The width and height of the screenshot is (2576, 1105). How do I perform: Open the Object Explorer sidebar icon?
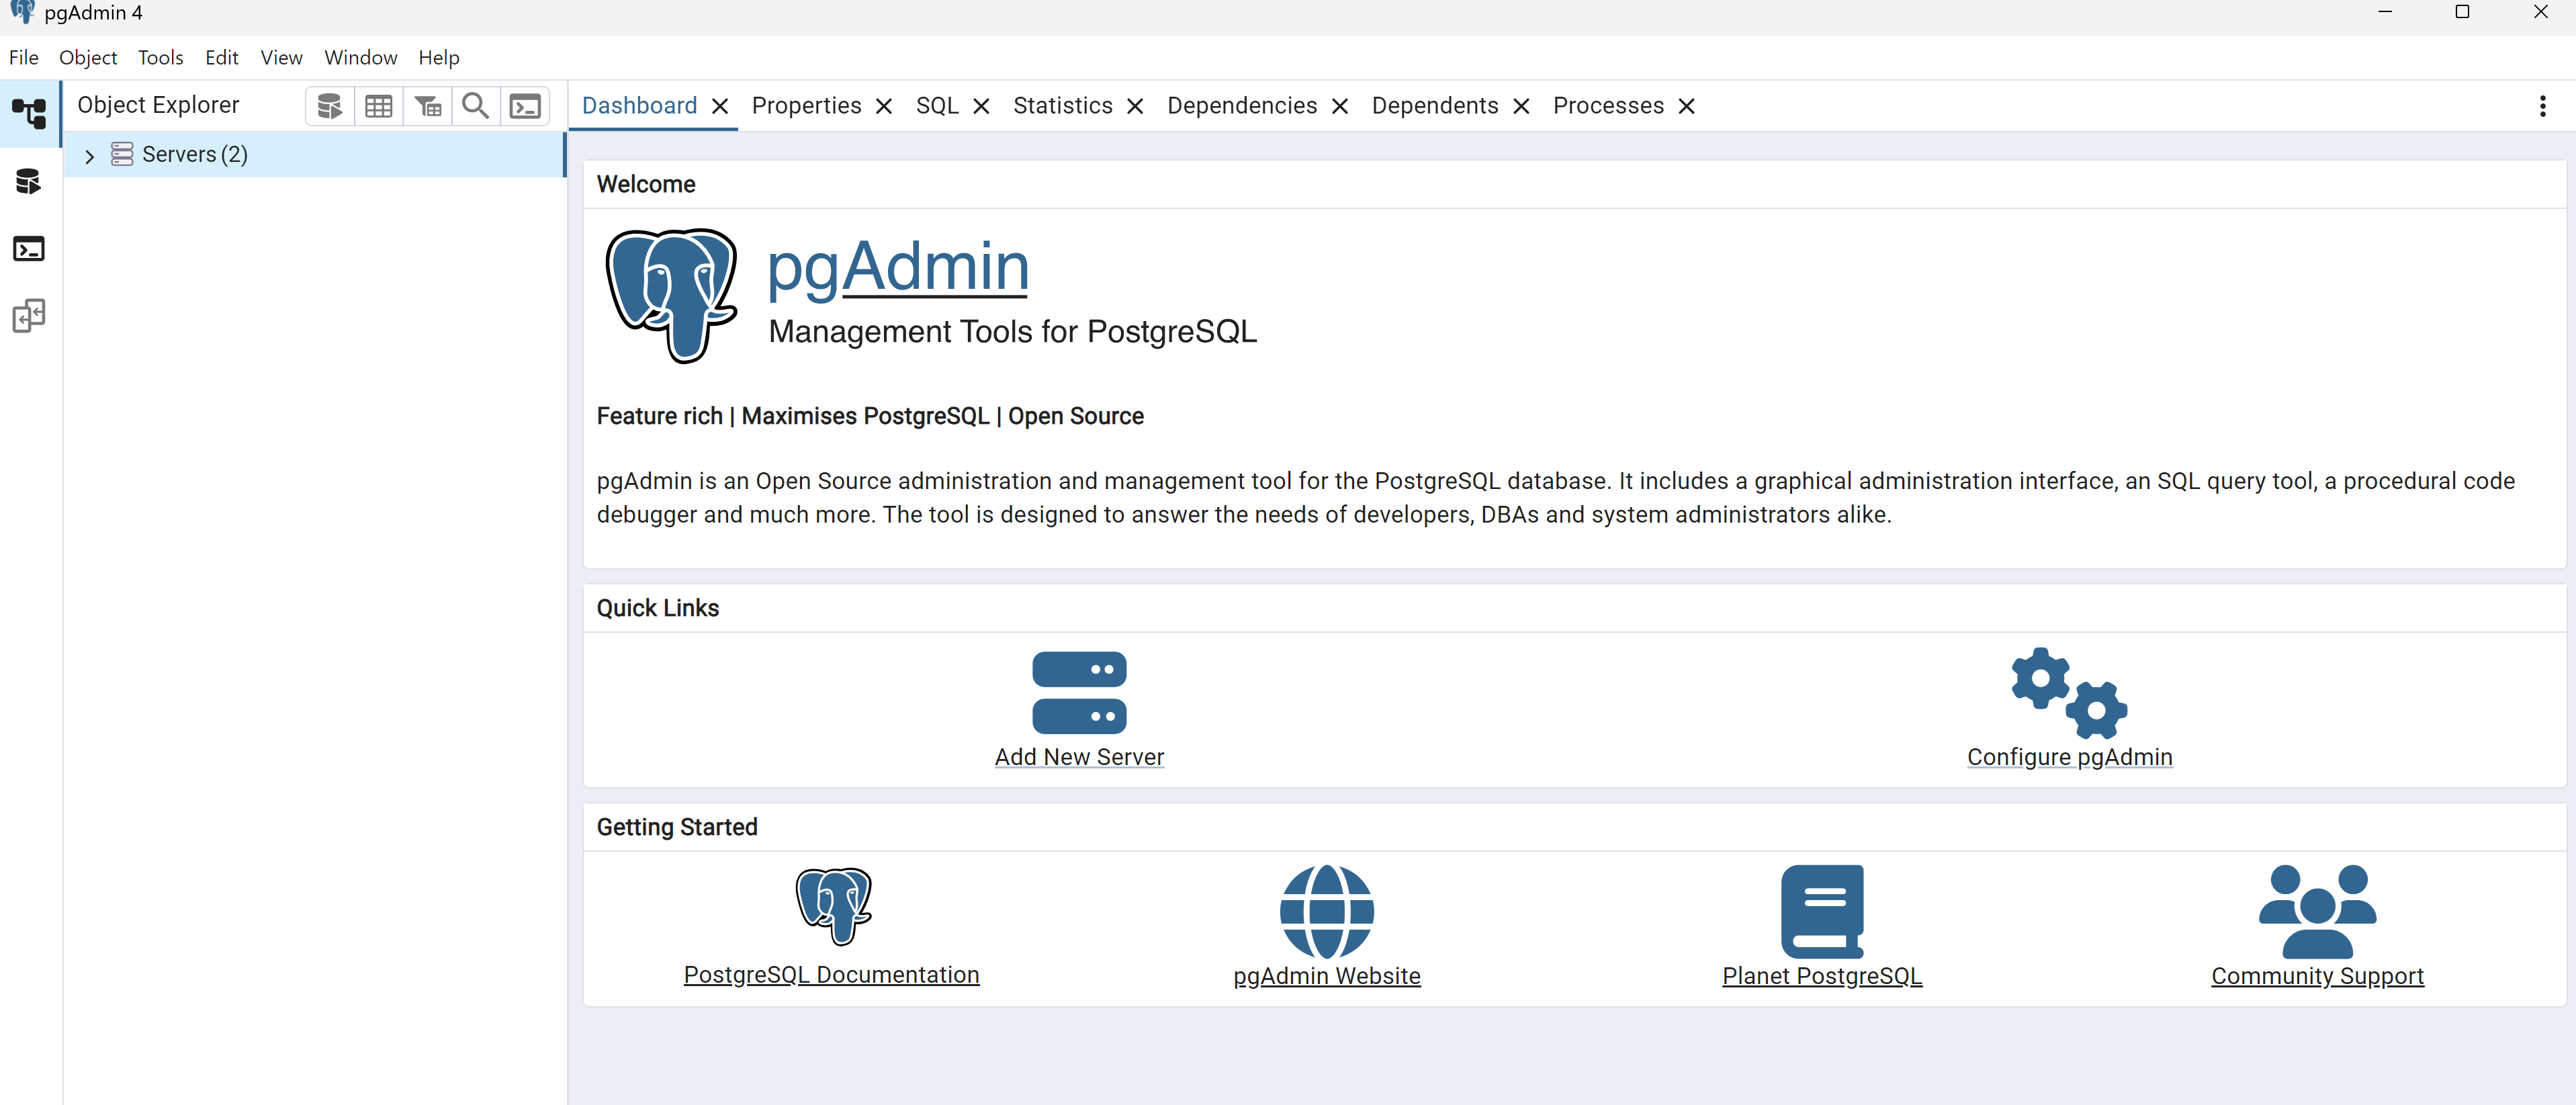(29, 113)
